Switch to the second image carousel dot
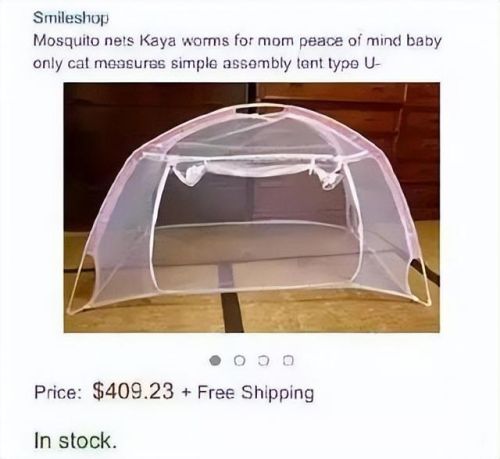Image resolution: width=500 pixels, height=459 pixels. click(x=239, y=360)
